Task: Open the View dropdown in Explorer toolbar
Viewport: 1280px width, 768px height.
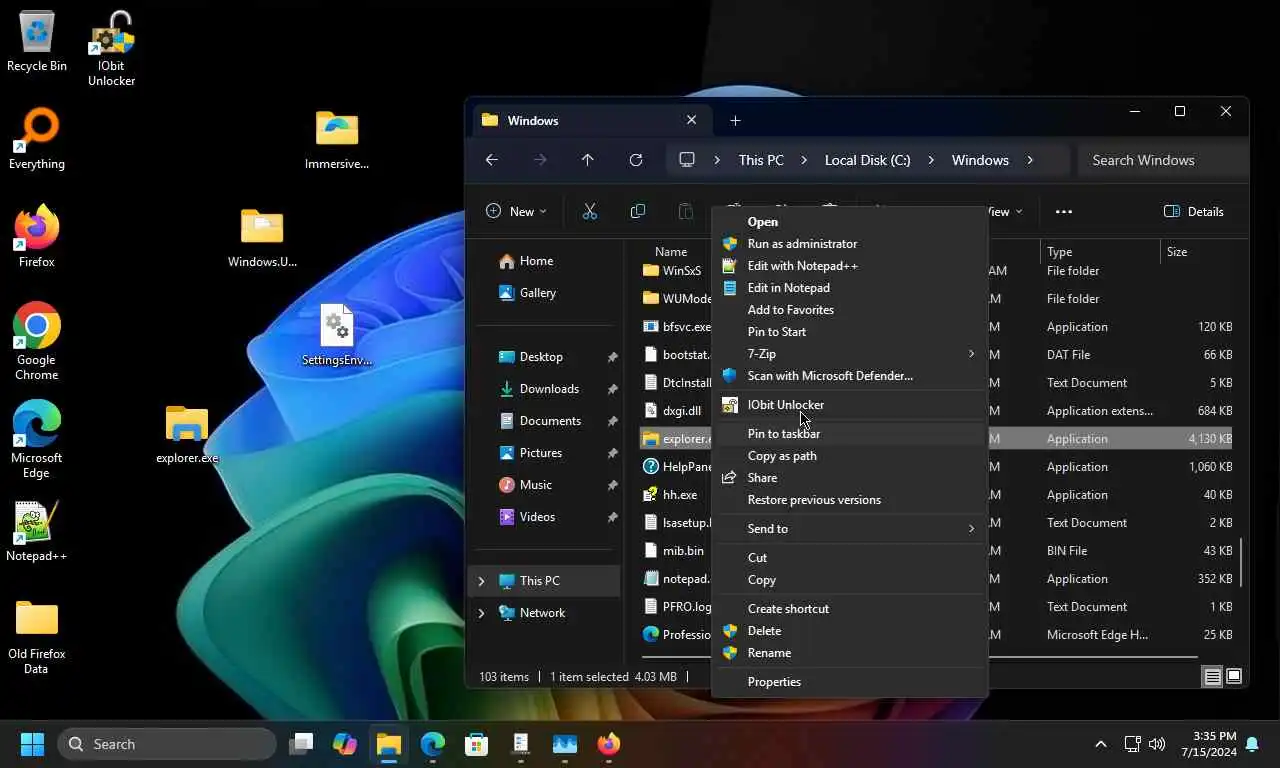Action: [1005, 211]
